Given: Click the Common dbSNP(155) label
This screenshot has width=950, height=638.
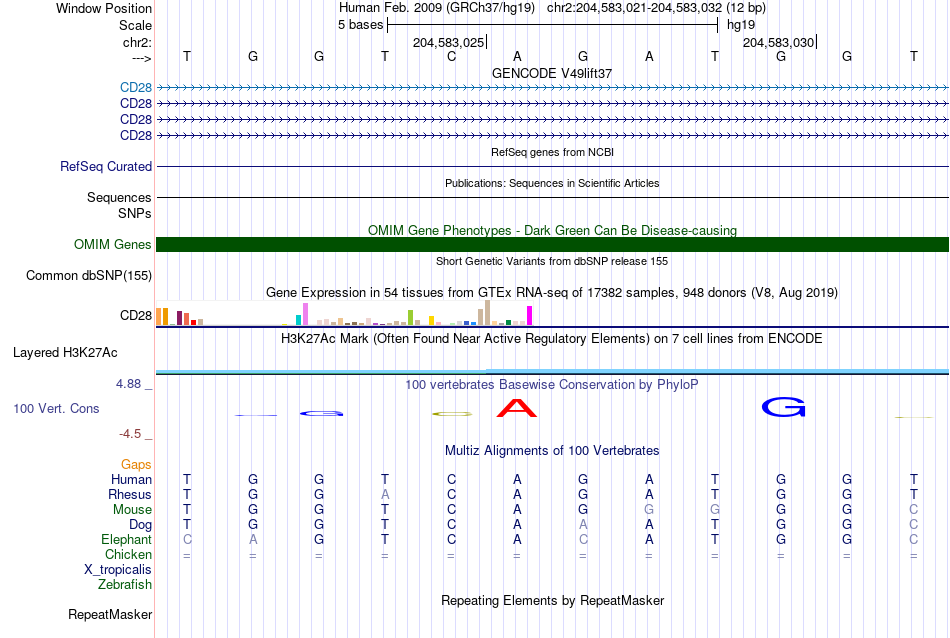Looking at the screenshot, I should point(88,276).
